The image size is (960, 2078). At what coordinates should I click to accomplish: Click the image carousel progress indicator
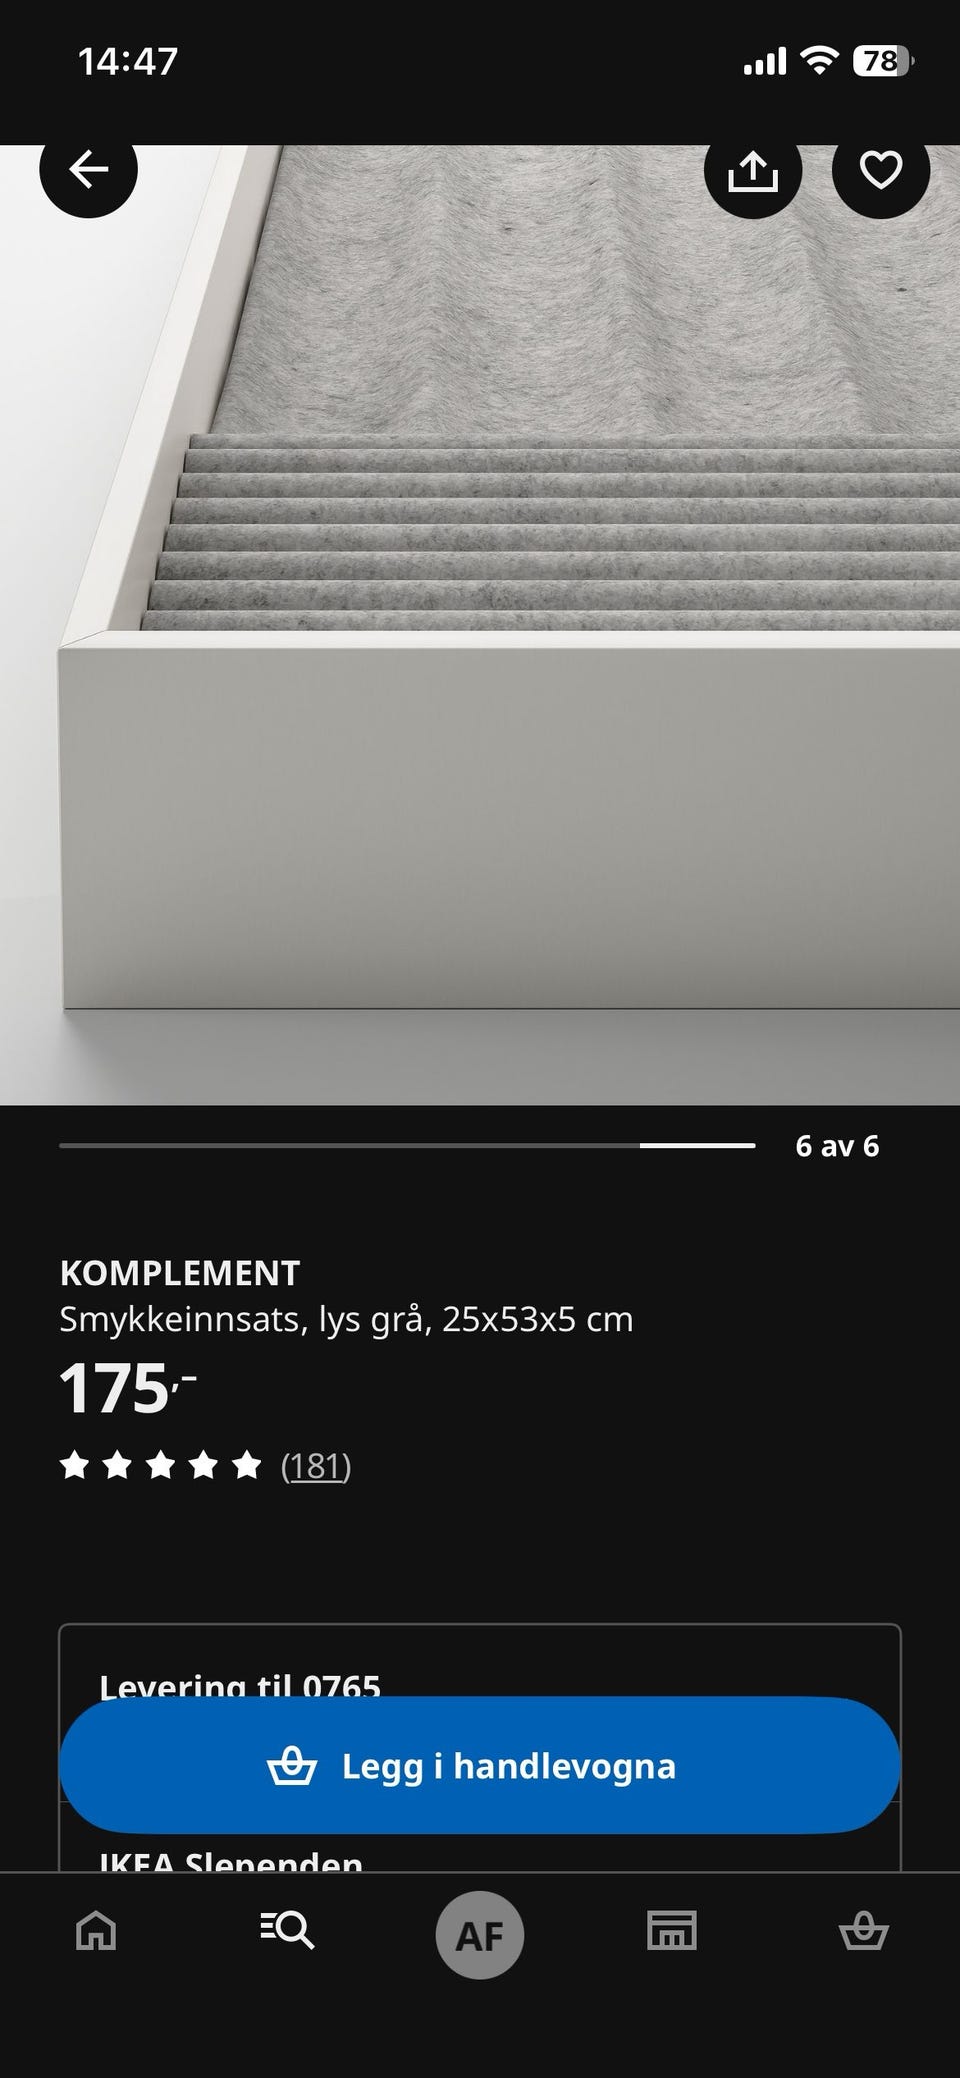point(407,1145)
